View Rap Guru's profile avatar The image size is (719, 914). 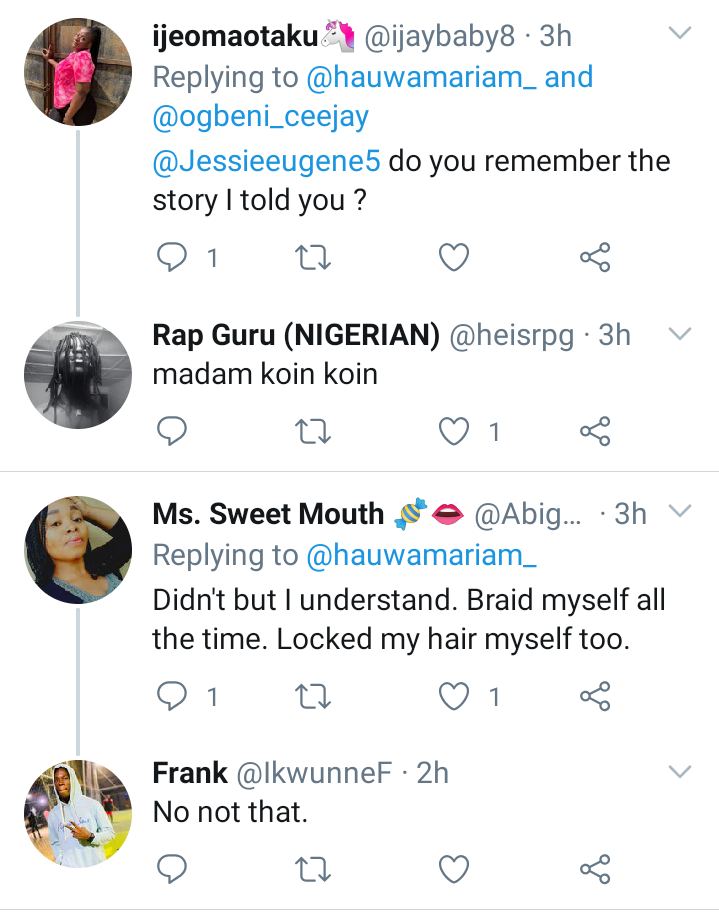[x=79, y=373]
